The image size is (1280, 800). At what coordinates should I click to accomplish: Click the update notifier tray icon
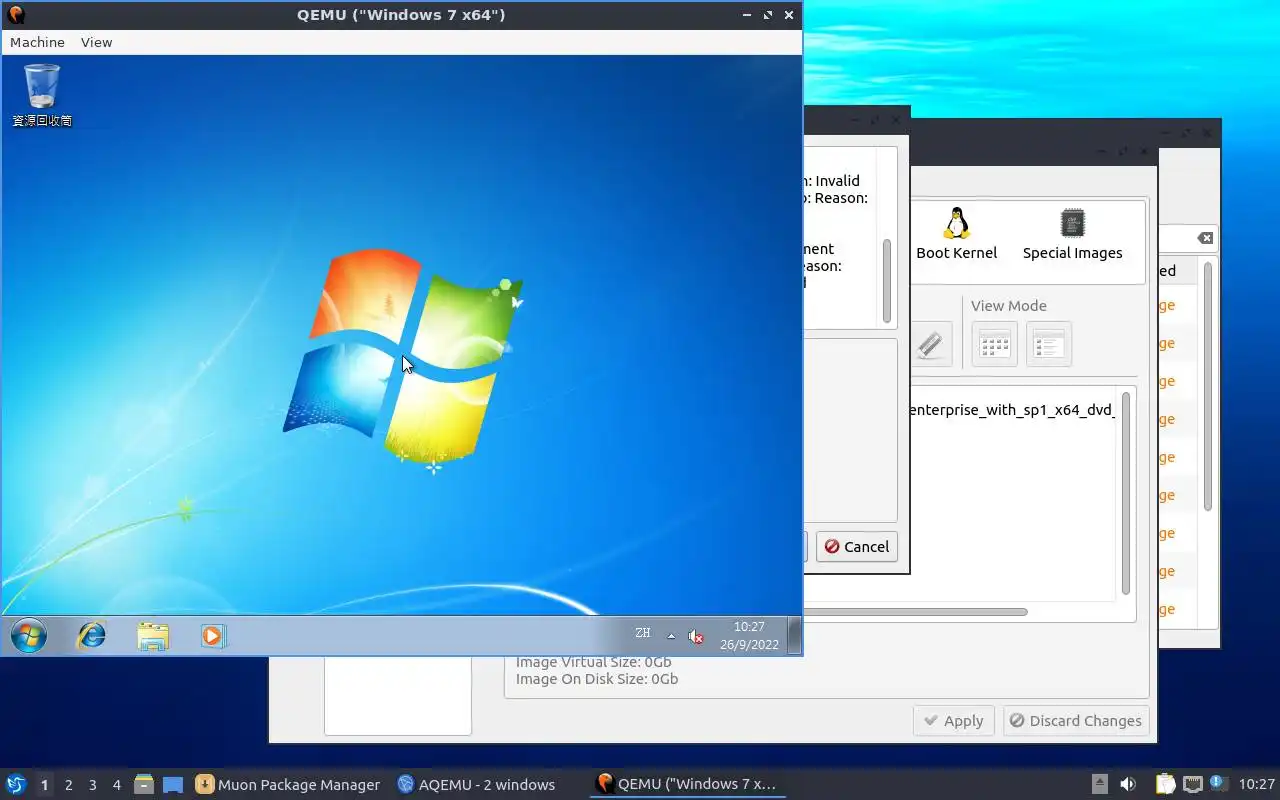[1218, 784]
